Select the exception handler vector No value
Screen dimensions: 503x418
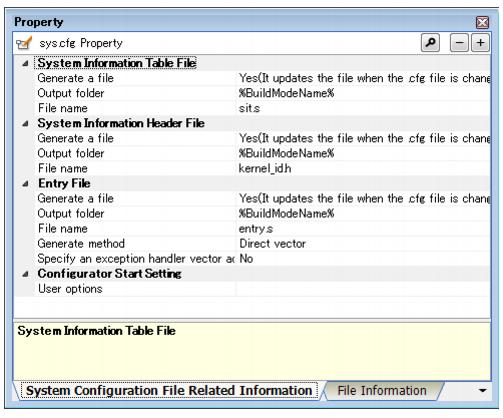(x=363, y=259)
